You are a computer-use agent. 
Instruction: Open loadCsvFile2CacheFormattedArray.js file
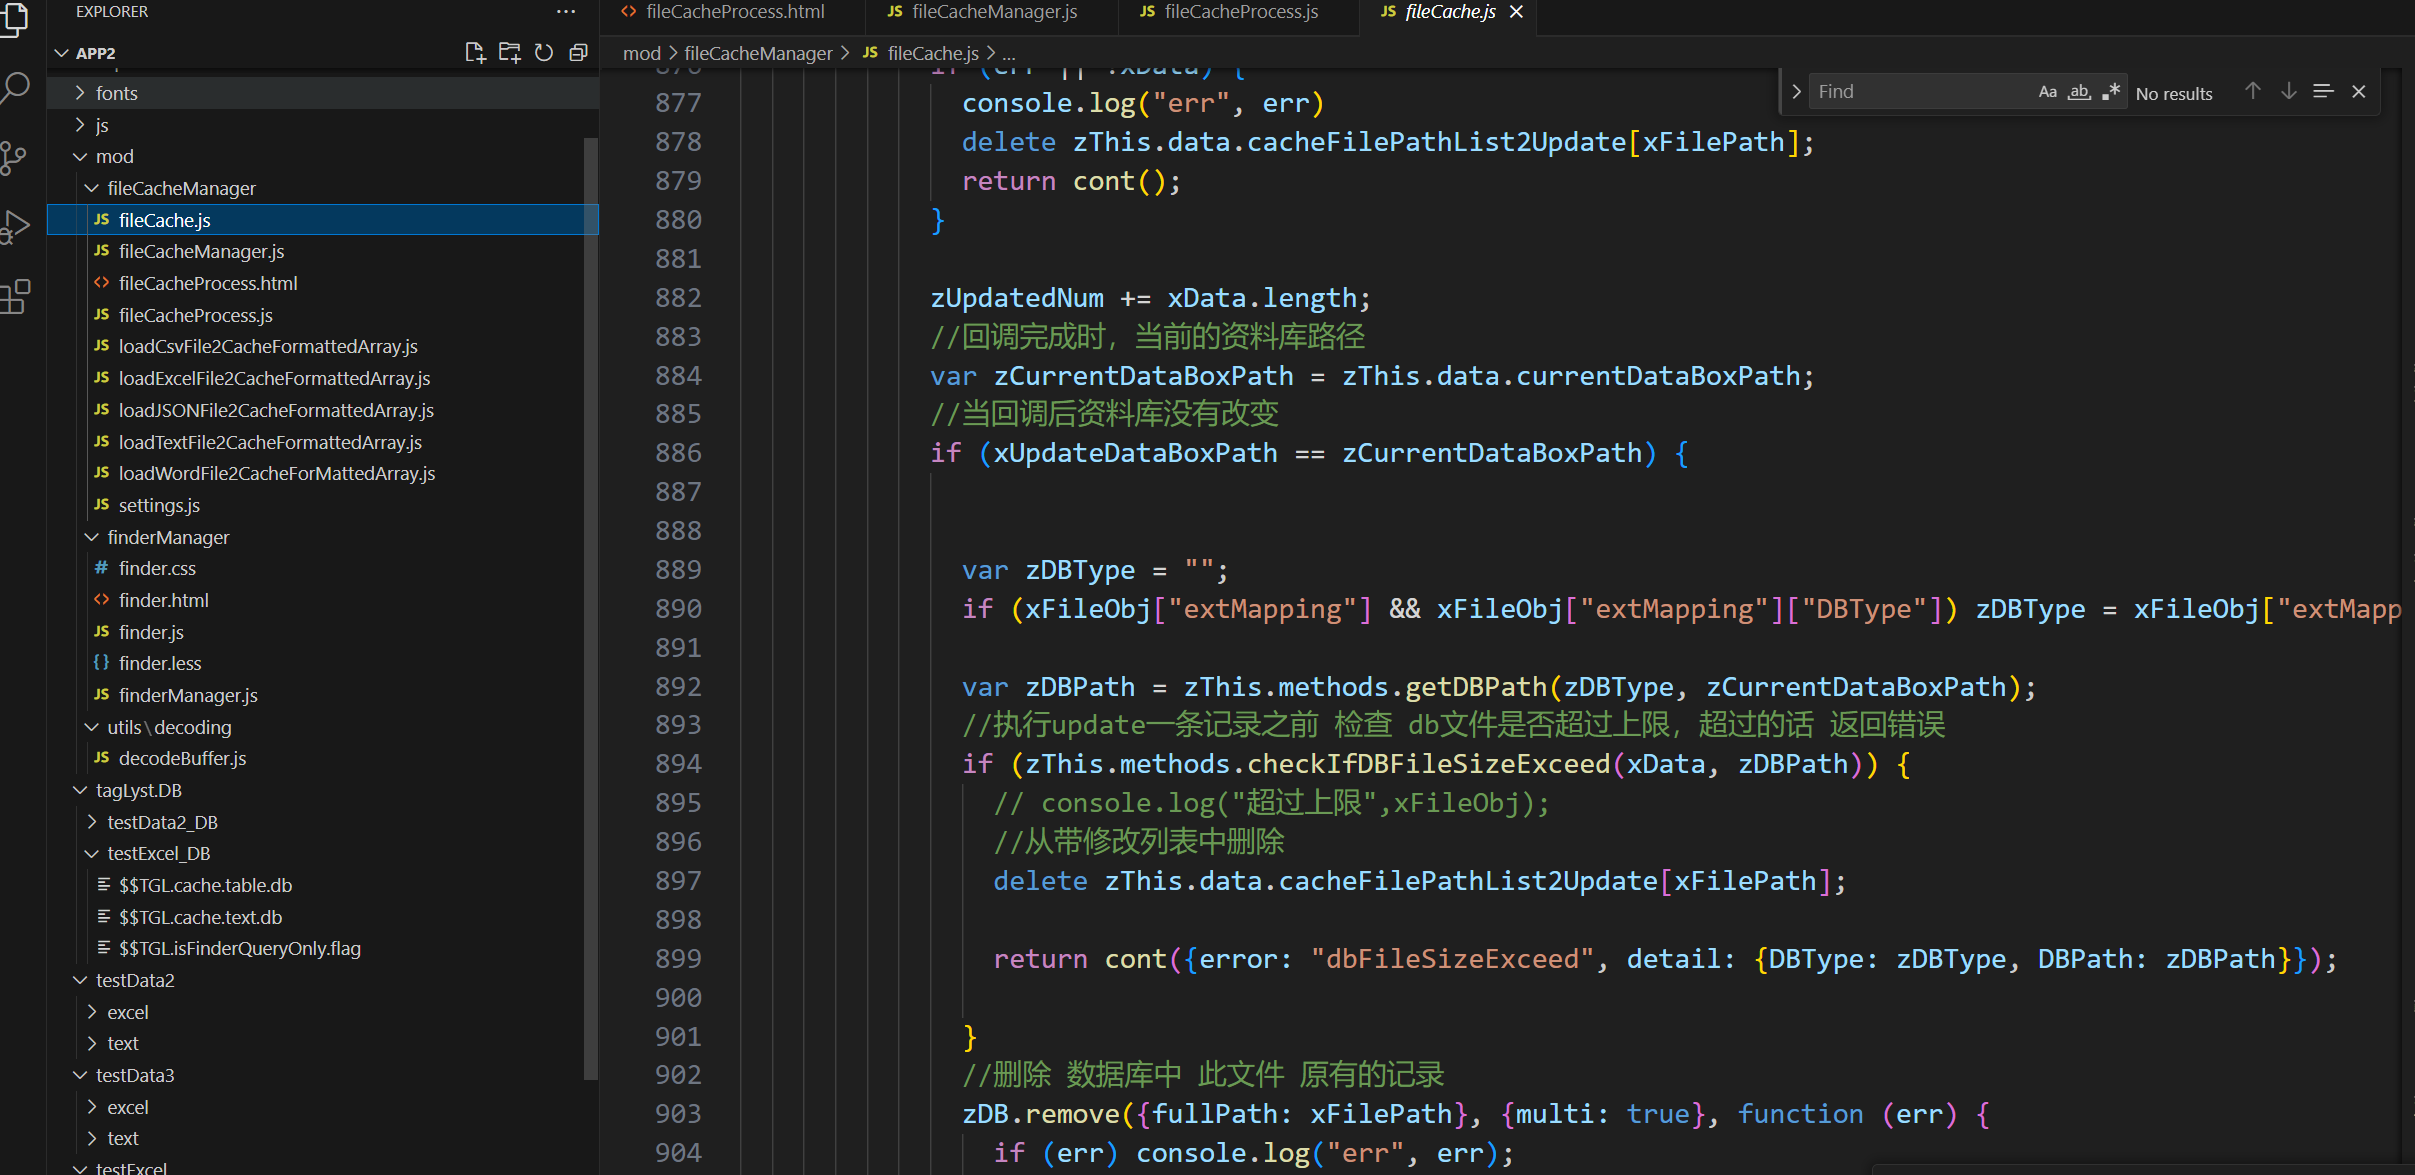322,347
